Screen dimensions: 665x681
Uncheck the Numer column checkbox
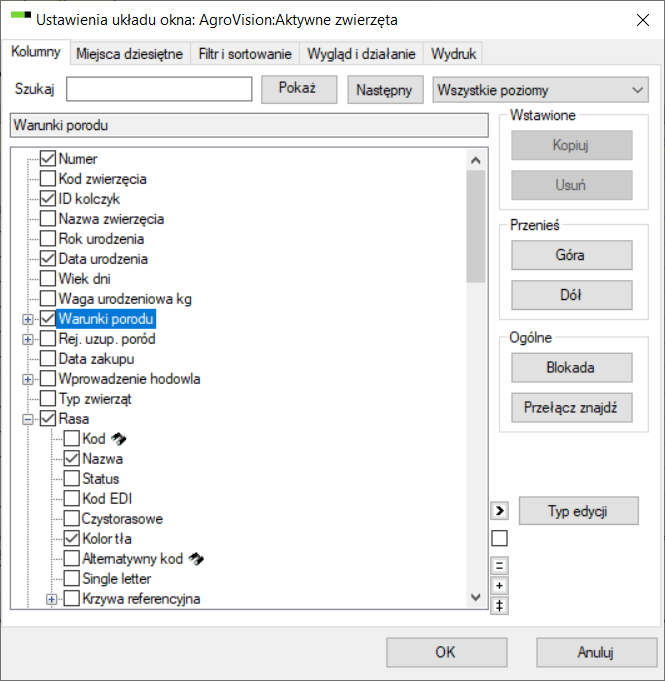click(48, 159)
